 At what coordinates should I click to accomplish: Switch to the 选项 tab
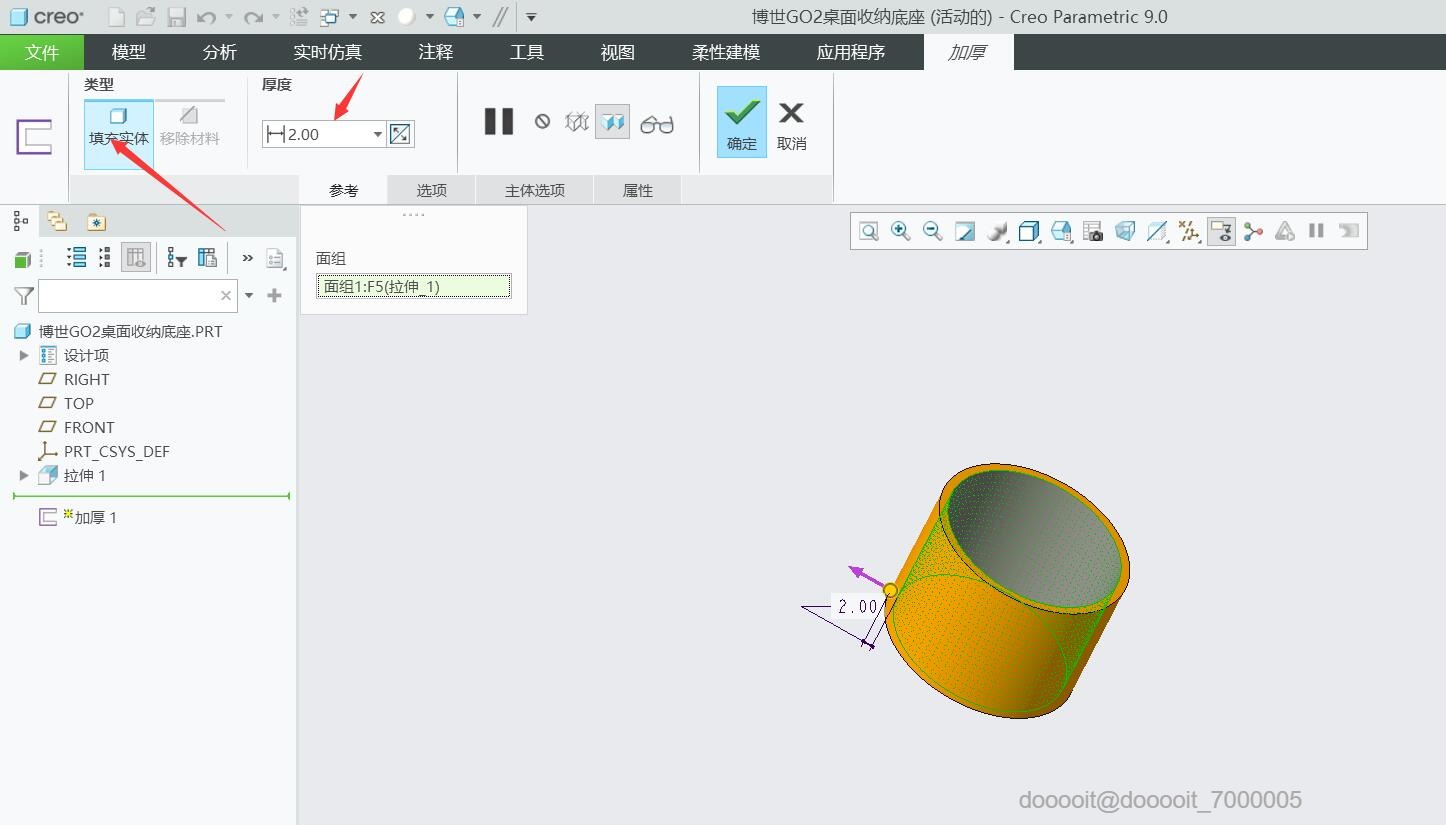coord(431,190)
